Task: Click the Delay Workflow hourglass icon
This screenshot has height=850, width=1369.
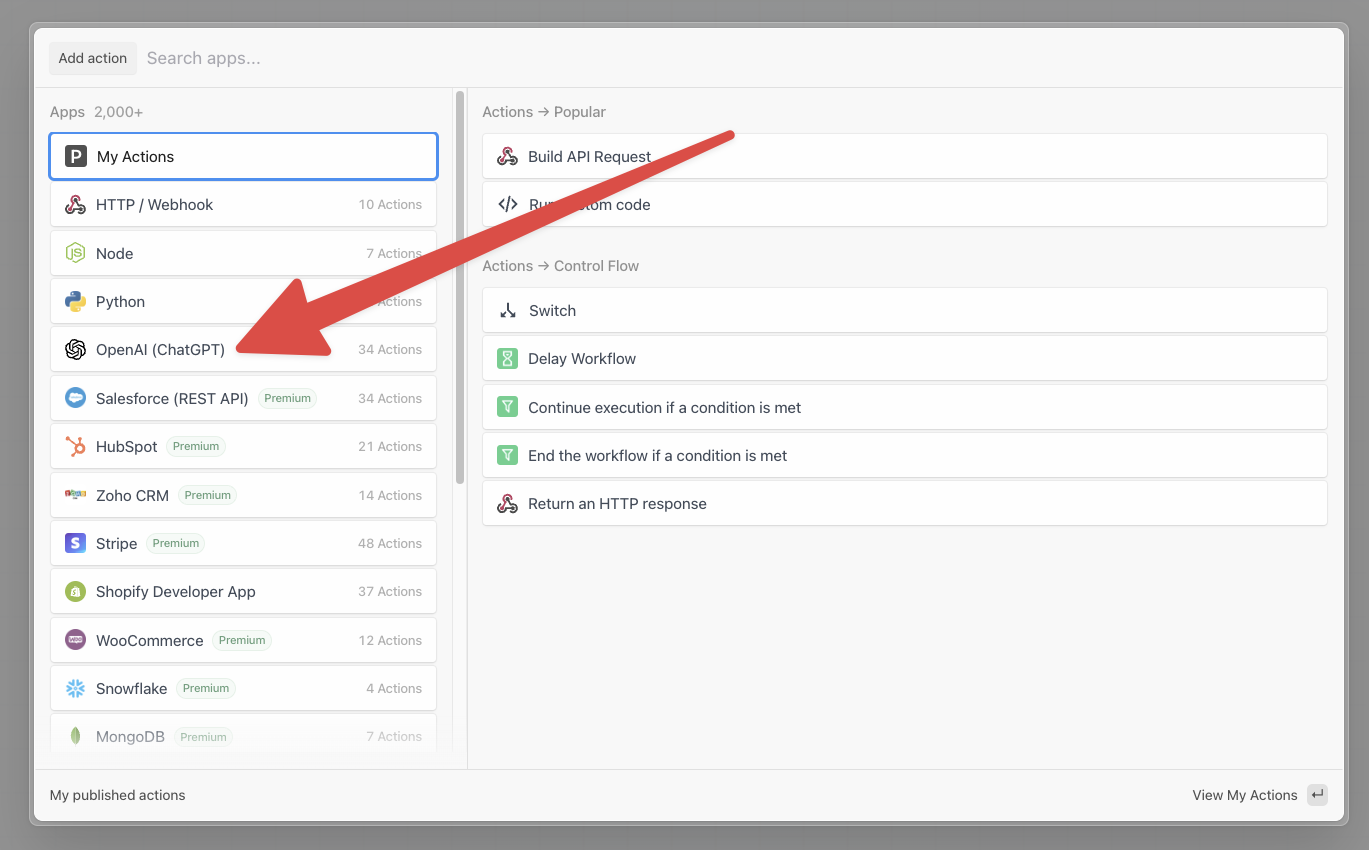Action: point(508,359)
